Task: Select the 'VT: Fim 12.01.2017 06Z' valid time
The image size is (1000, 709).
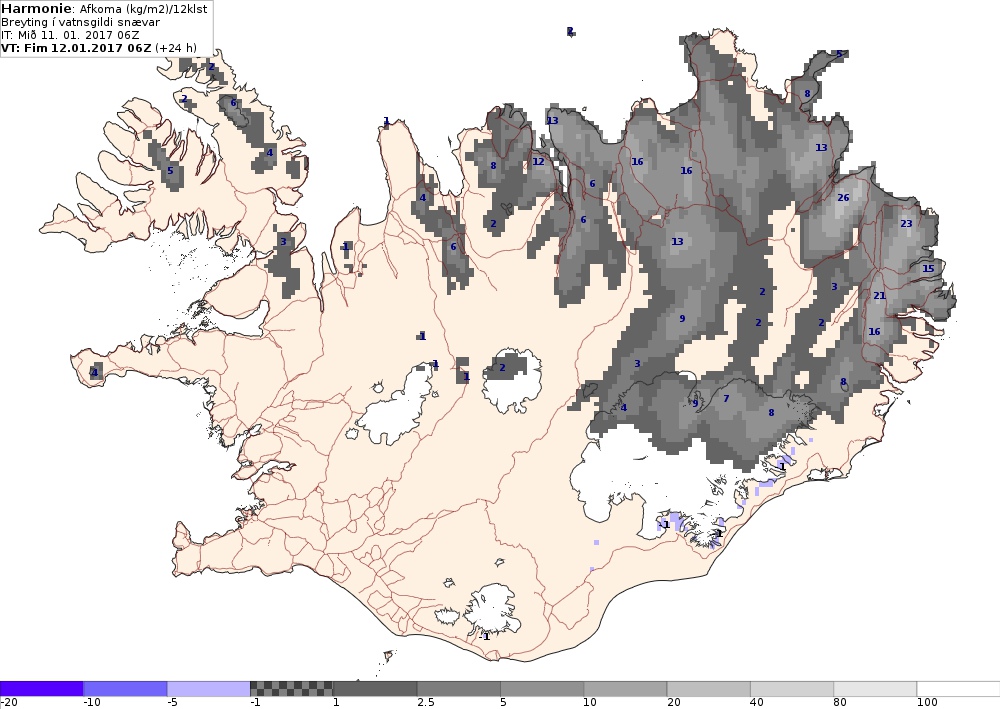Action: click(77, 48)
